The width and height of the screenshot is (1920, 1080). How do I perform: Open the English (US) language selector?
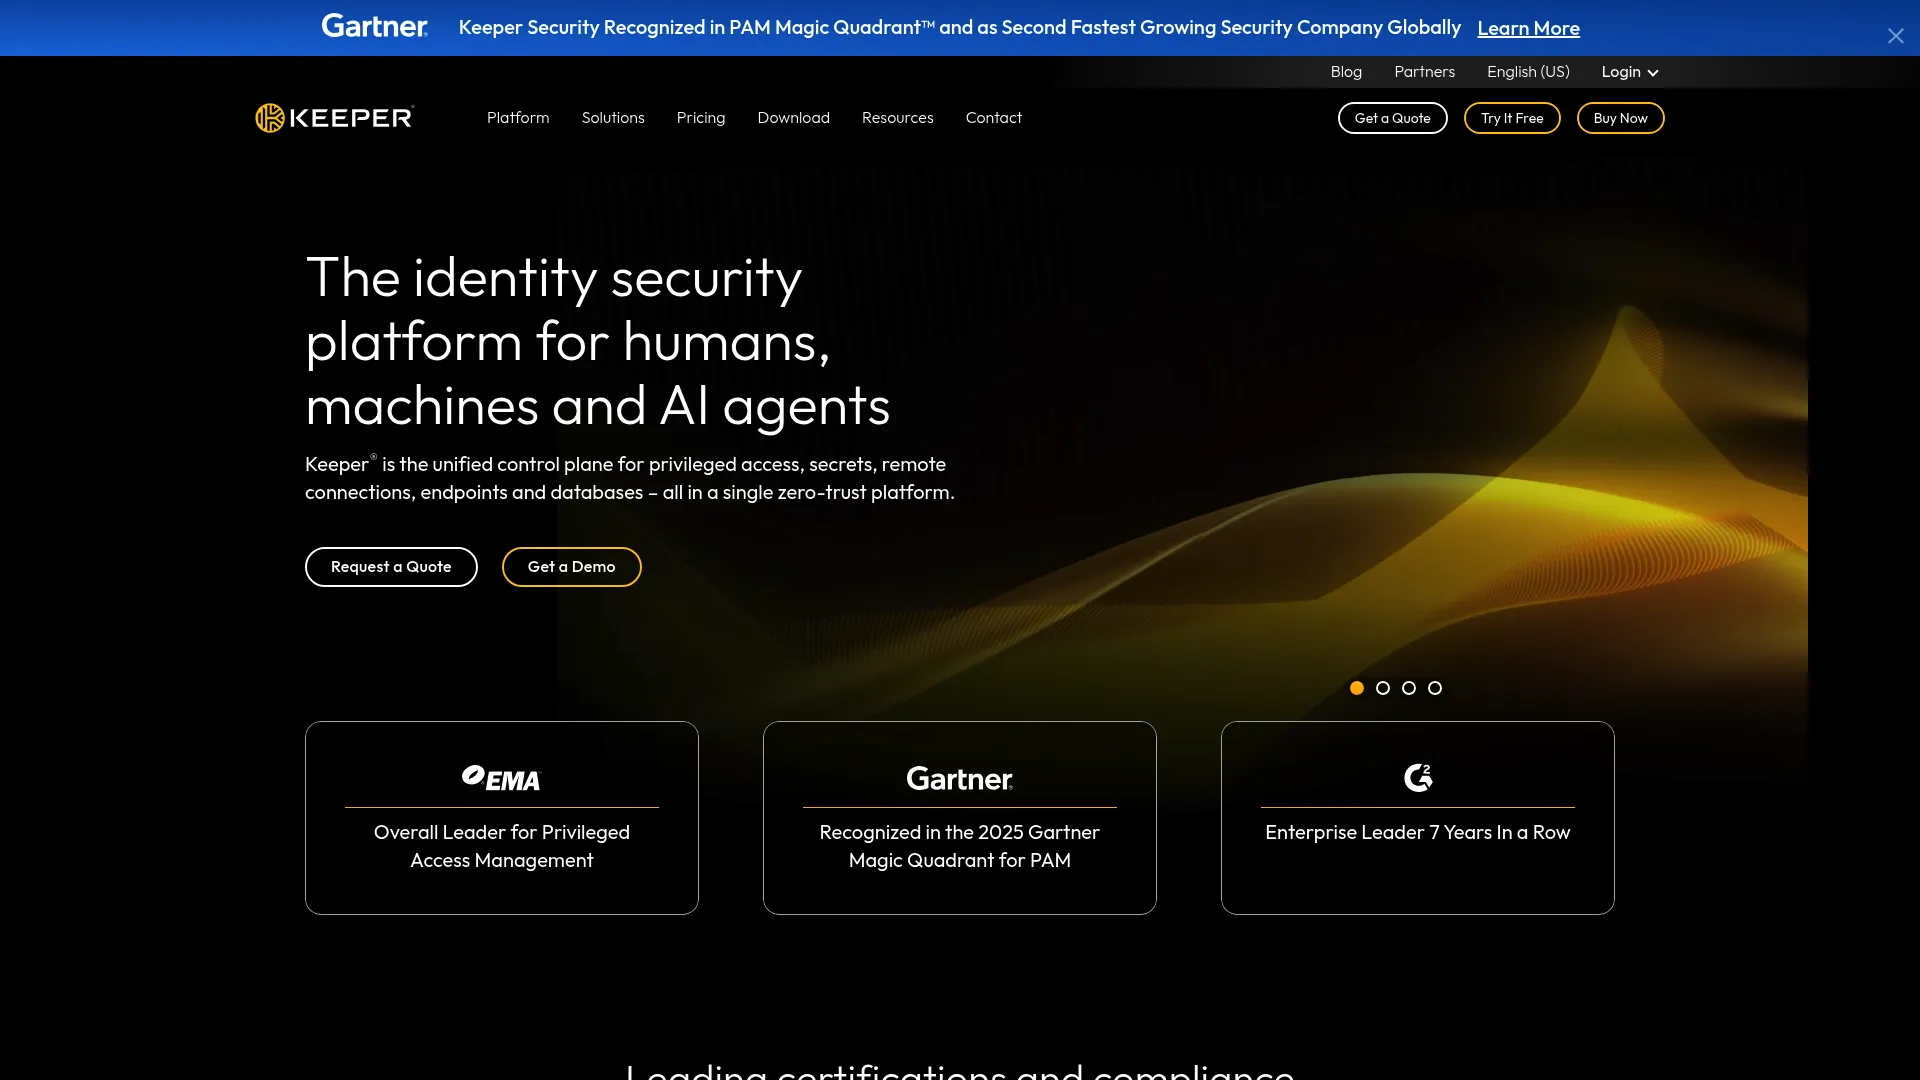[1528, 72]
